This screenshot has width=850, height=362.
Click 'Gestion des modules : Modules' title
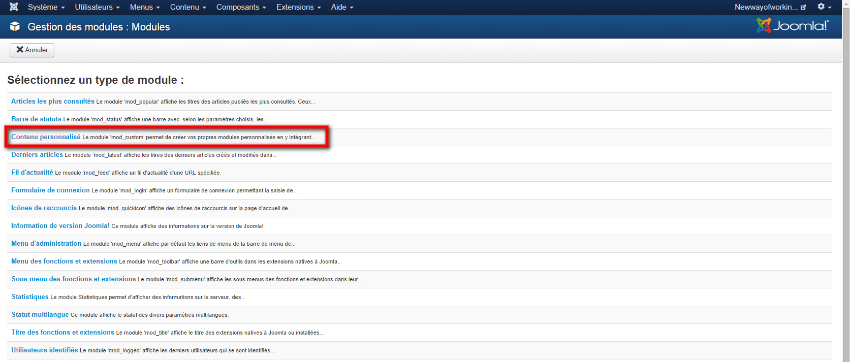click(99, 27)
